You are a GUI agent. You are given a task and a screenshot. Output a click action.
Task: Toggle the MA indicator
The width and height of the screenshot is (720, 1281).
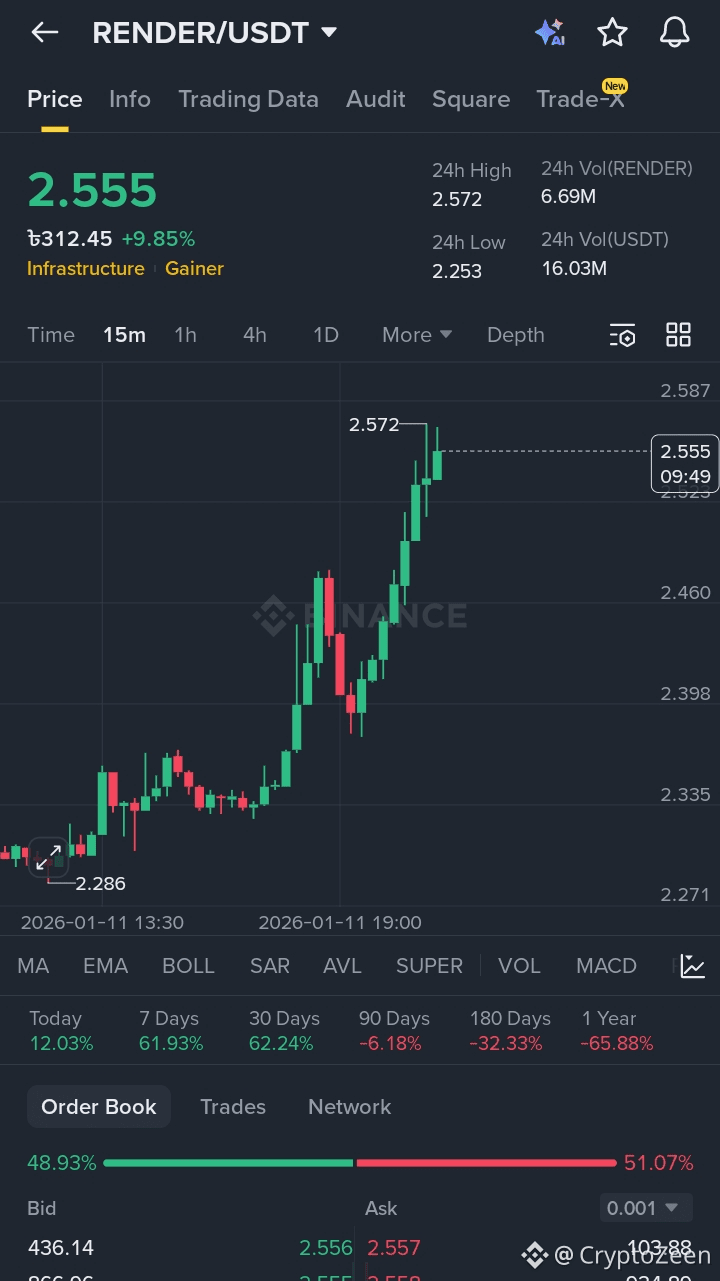click(33, 966)
